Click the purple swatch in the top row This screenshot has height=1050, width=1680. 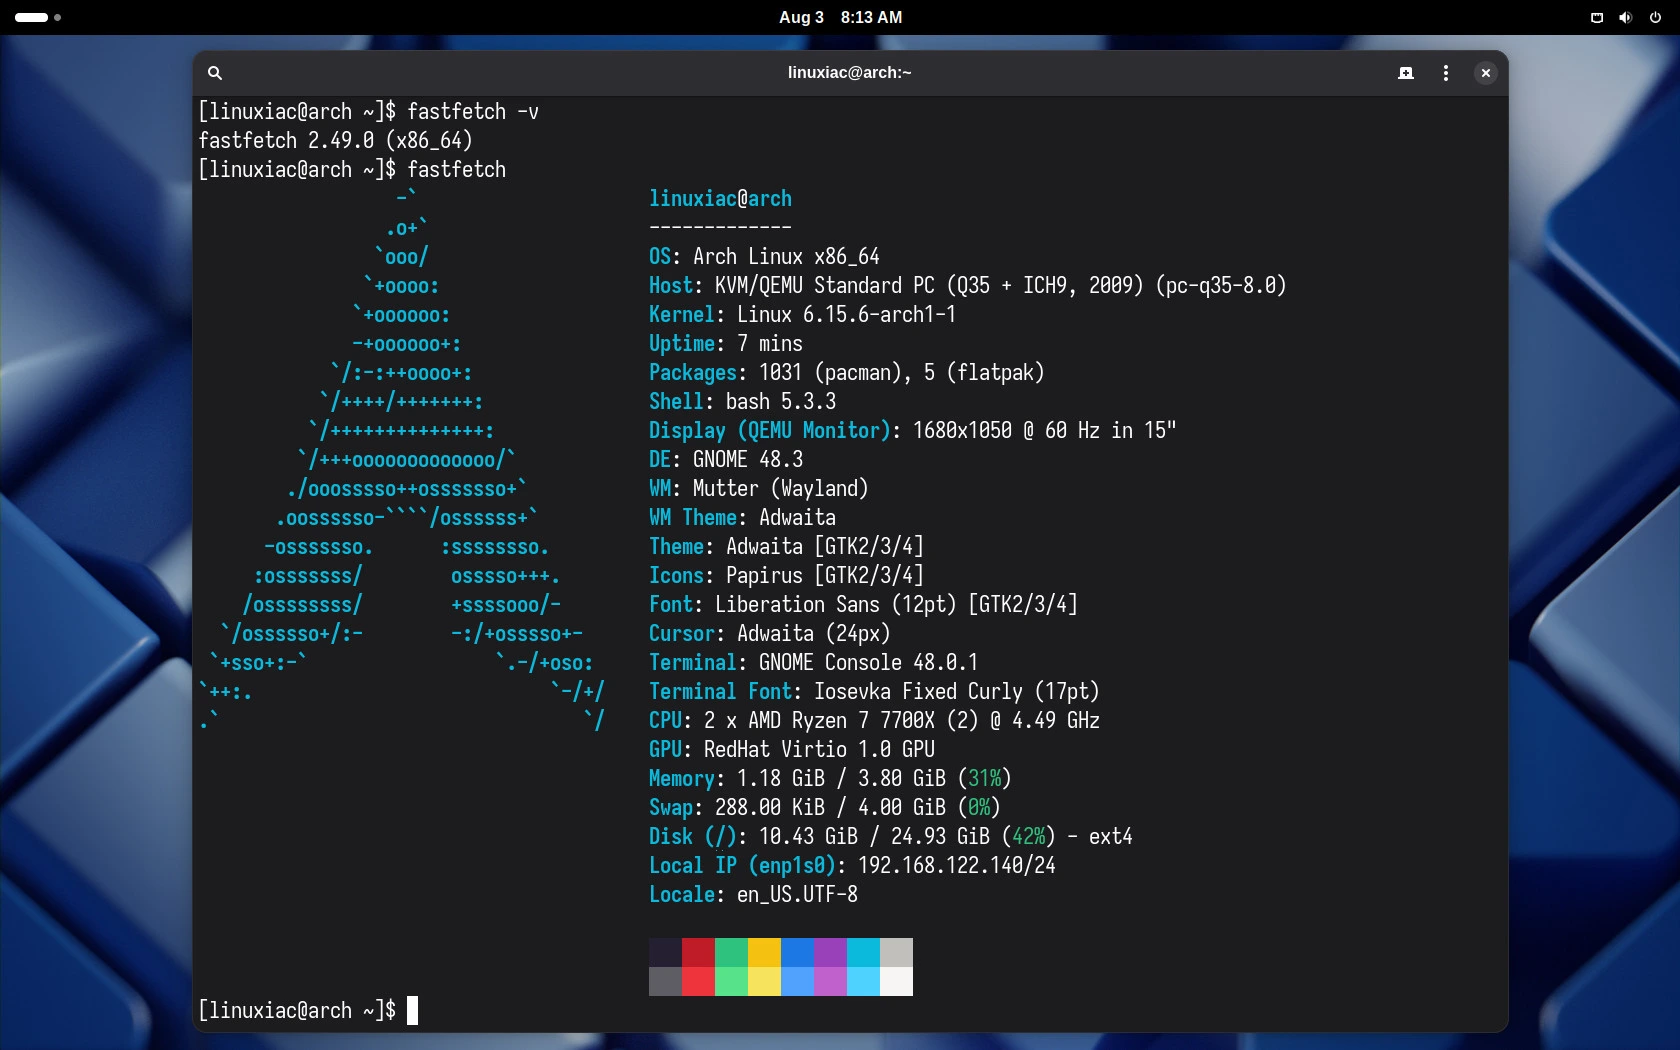click(830, 952)
